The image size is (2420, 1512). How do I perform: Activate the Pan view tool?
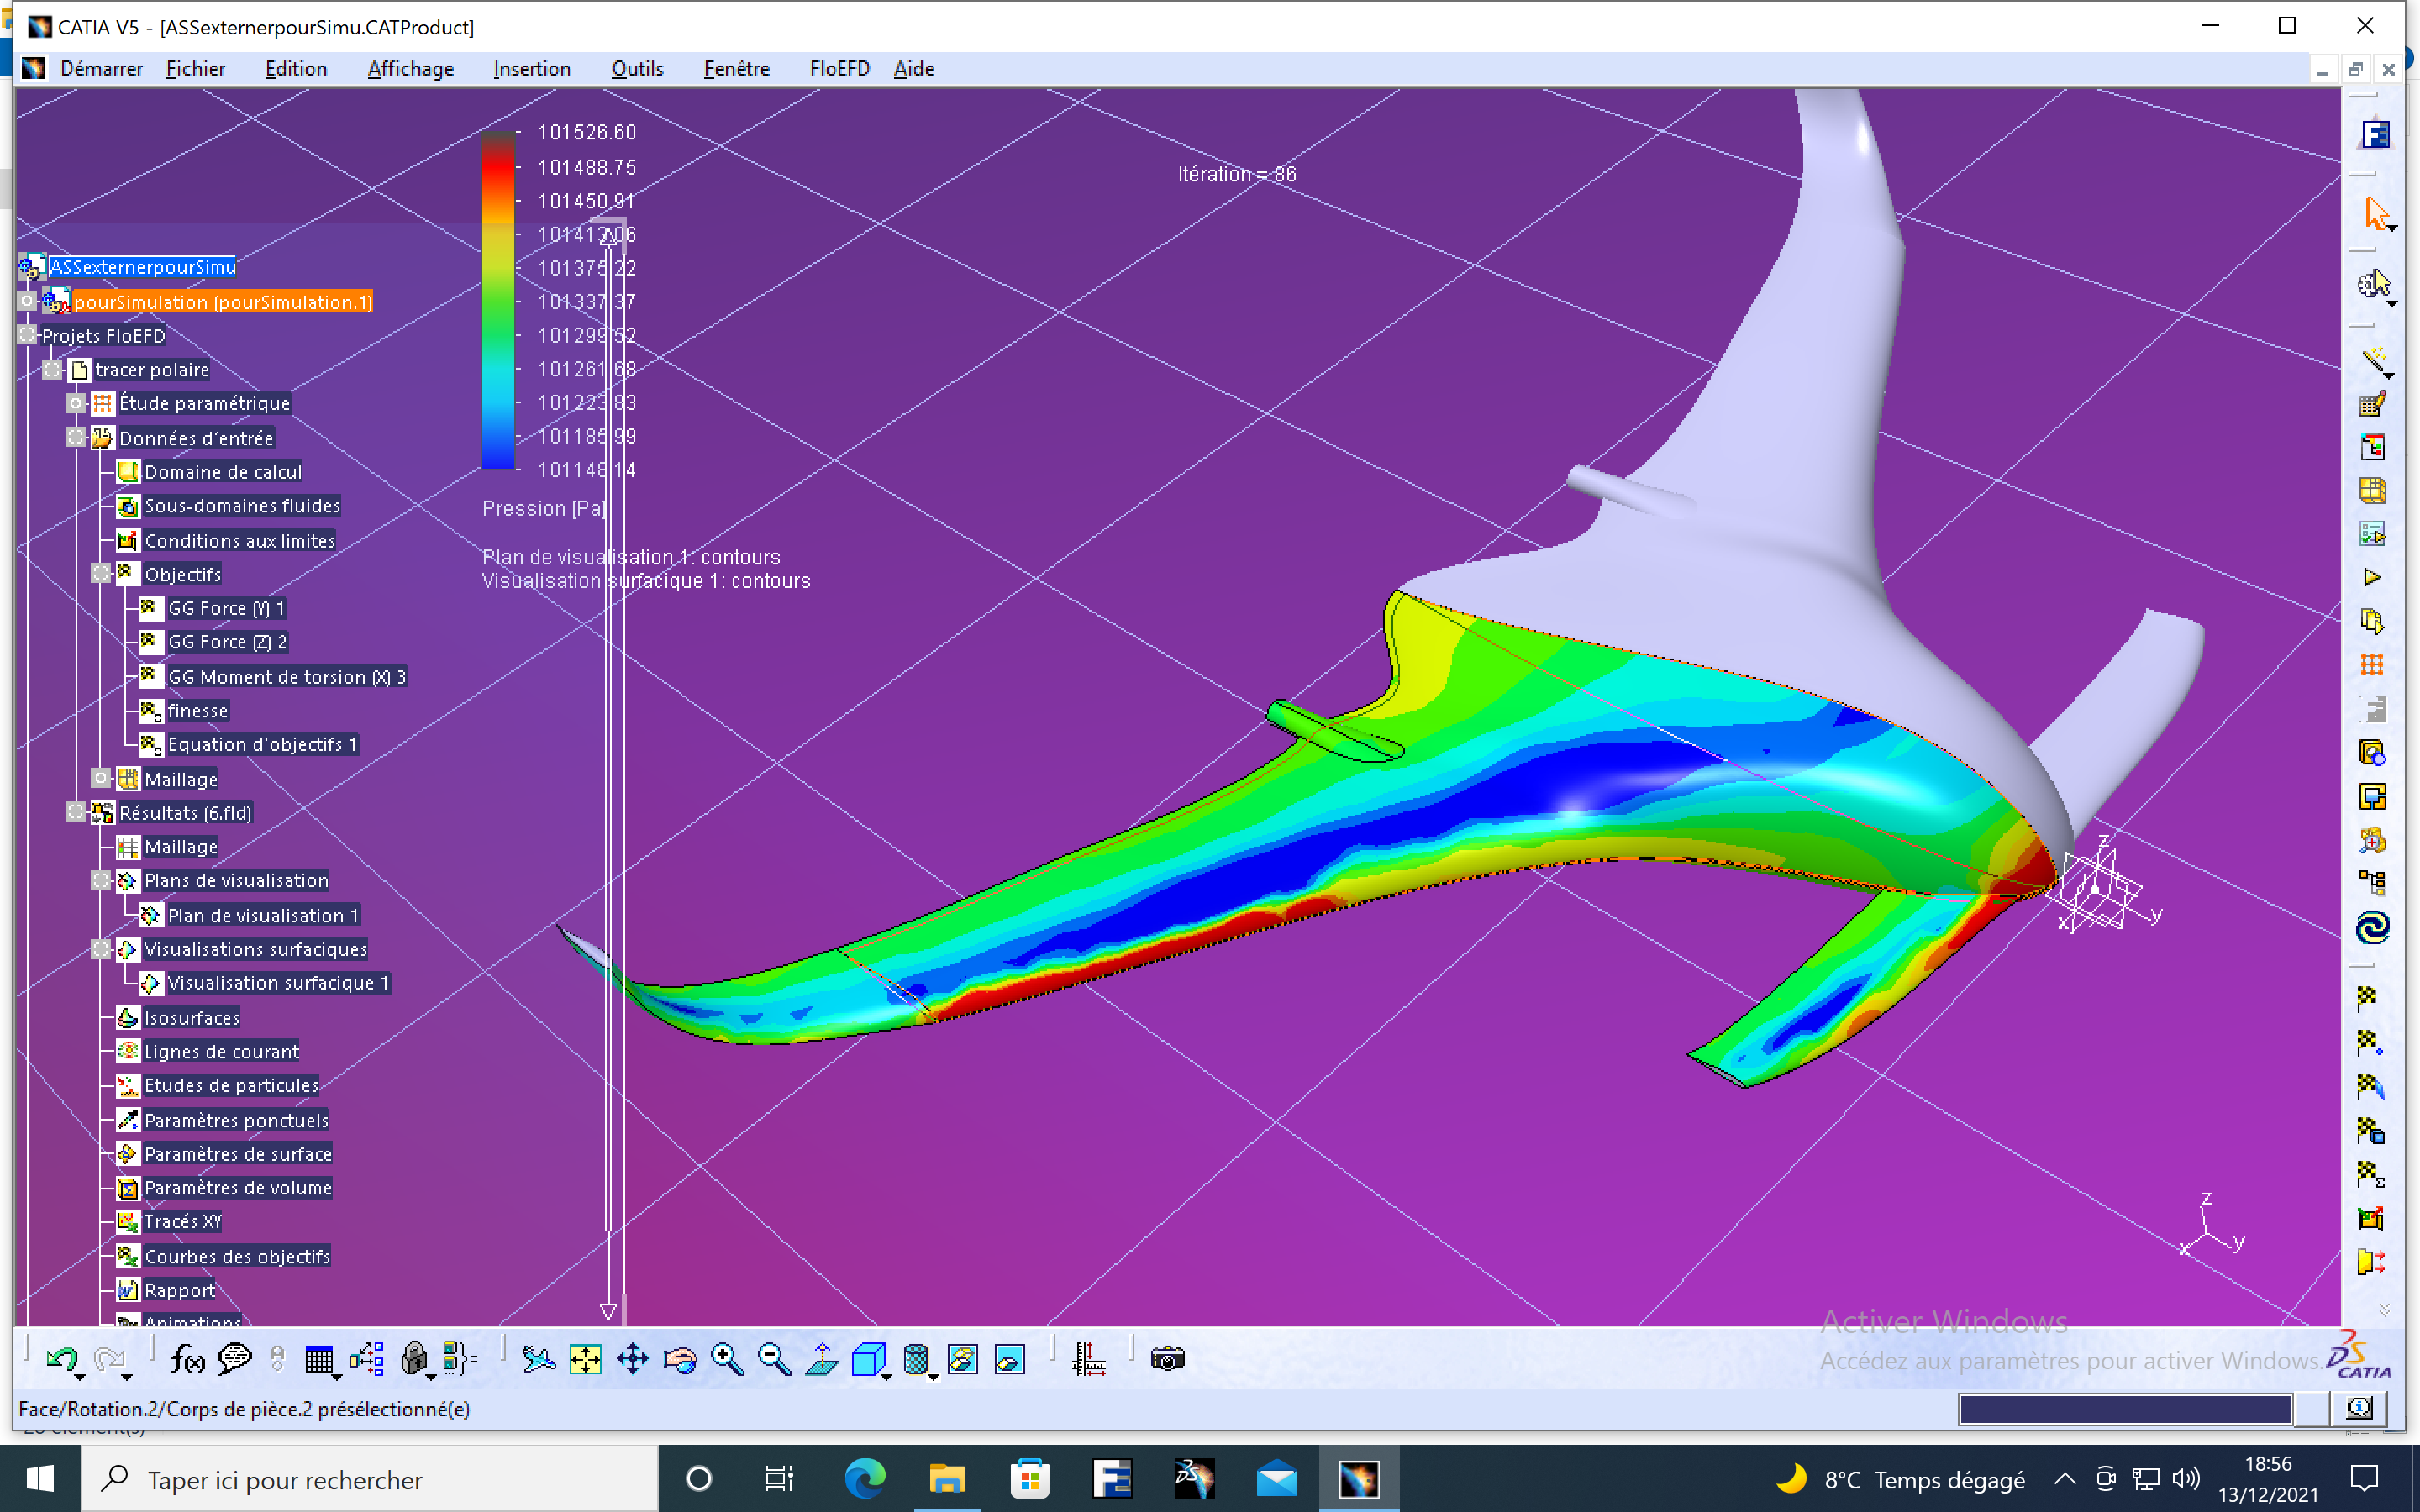click(633, 1358)
